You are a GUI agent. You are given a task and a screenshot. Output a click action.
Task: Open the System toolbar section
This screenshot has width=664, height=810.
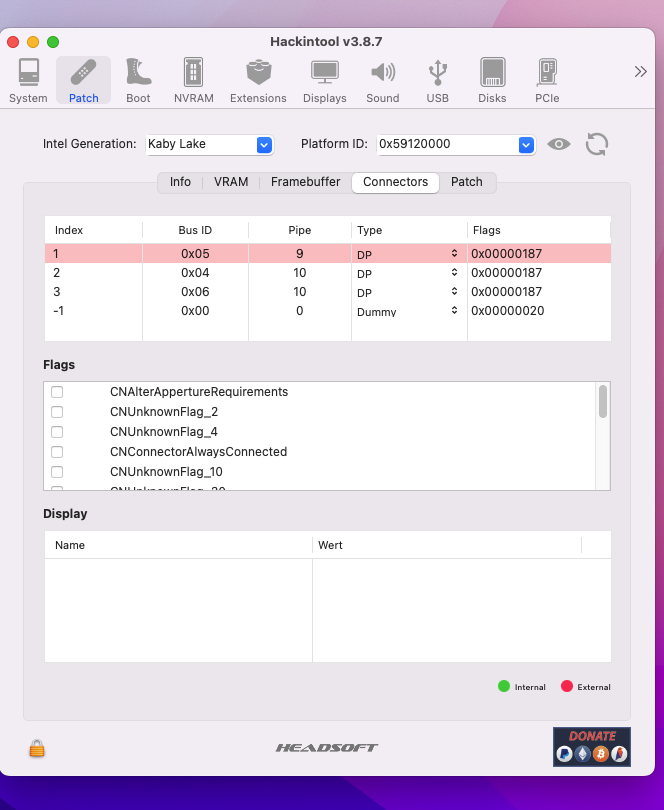[x=28, y=81]
